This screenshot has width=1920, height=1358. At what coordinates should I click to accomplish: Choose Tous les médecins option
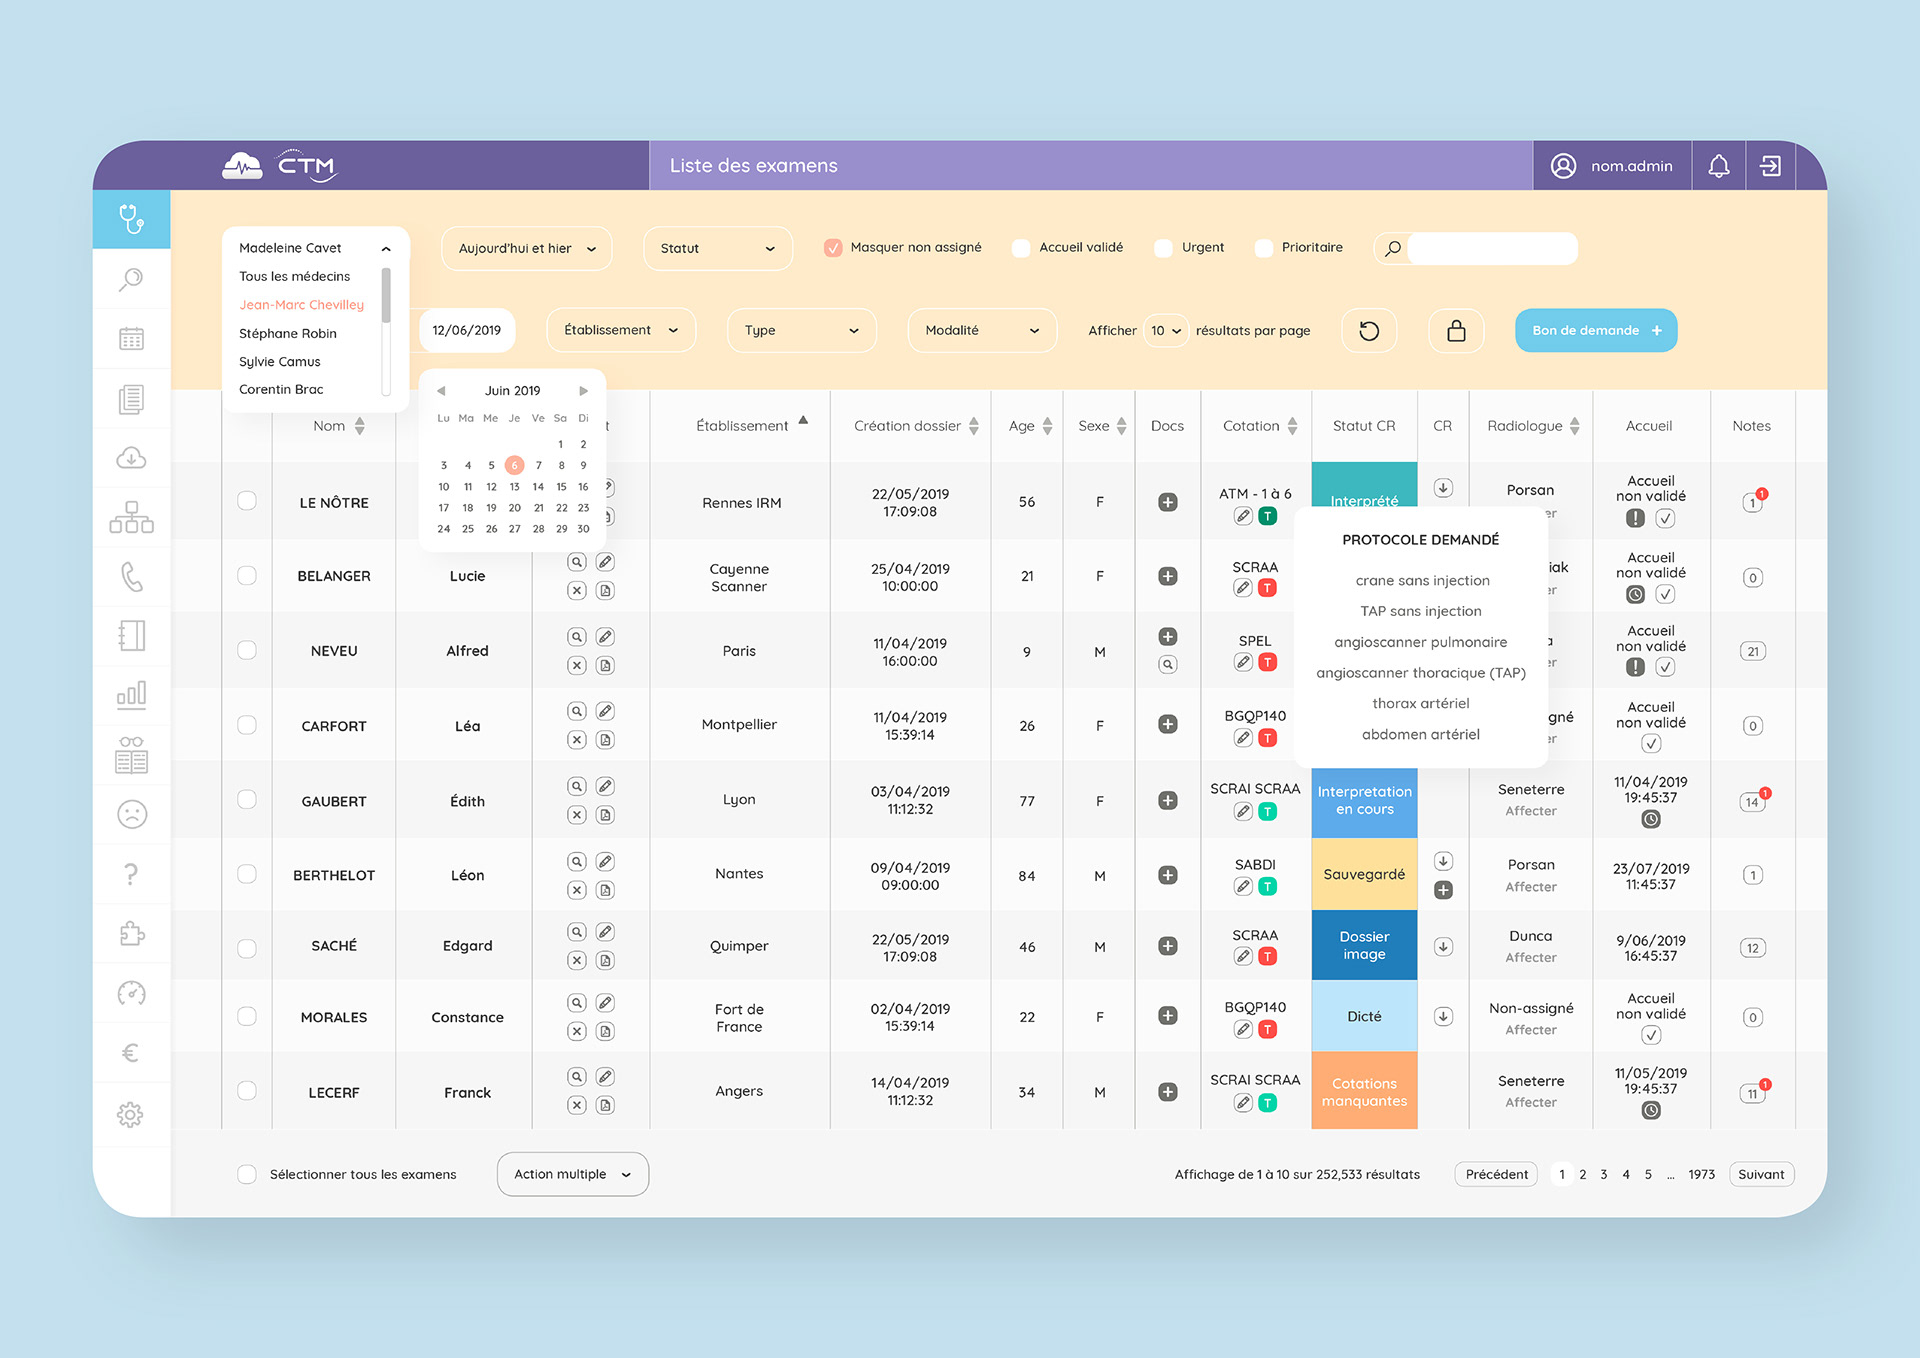(294, 276)
